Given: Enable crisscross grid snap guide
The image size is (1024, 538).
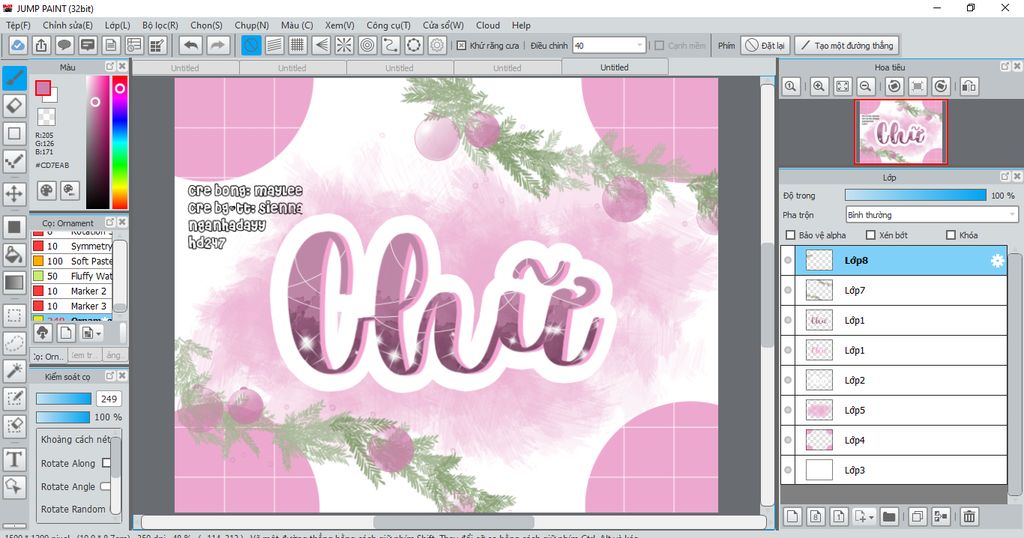Looking at the screenshot, I should tap(298, 46).
